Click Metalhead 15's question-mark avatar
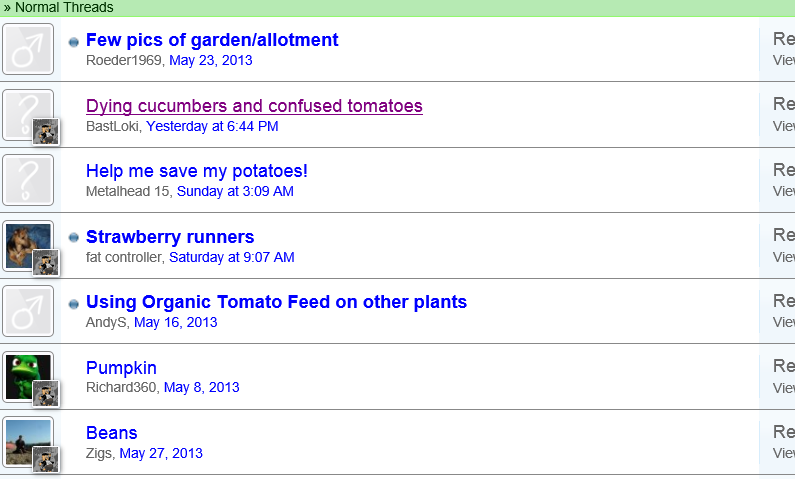Screen dimensions: 795x479 (x=27, y=180)
